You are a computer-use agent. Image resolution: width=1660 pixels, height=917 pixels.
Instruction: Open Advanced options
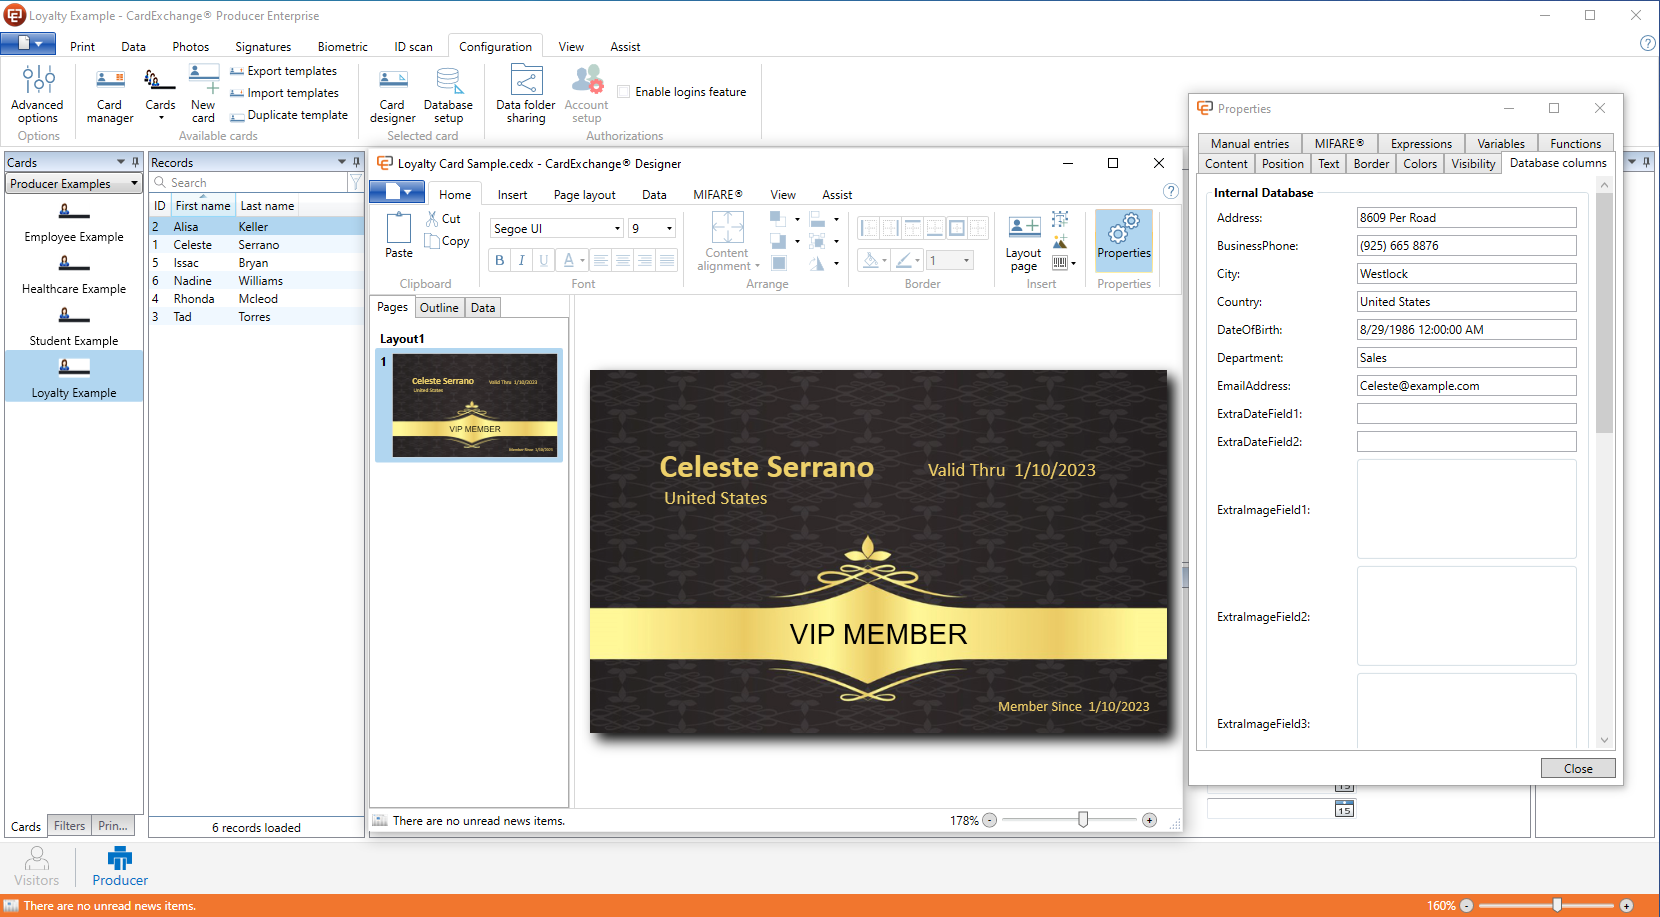point(37,95)
